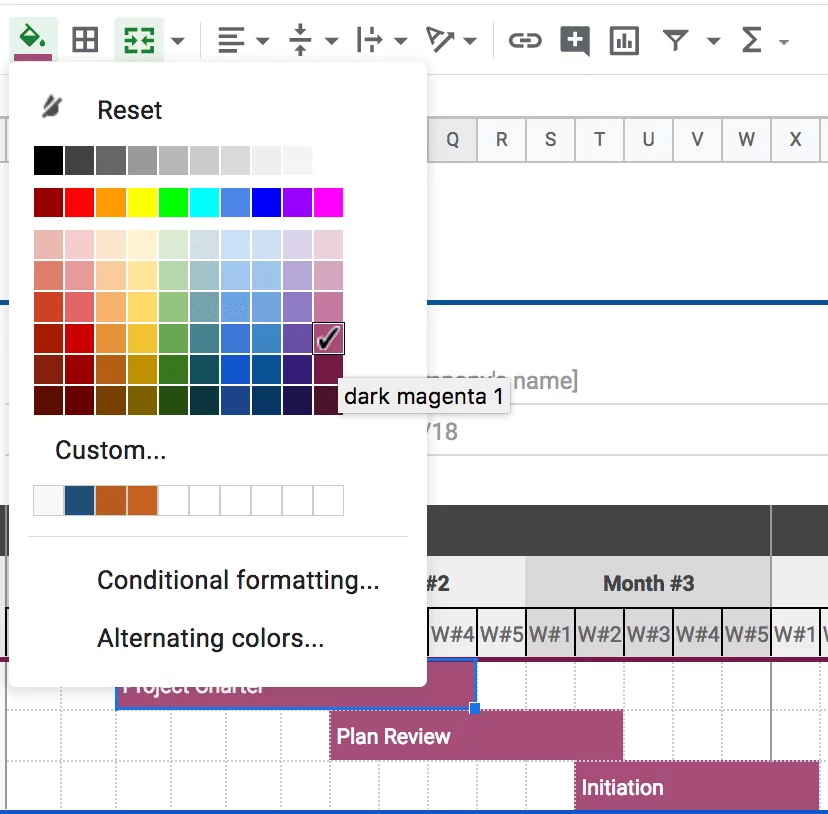Pick the black color swatch

pos(49,160)
